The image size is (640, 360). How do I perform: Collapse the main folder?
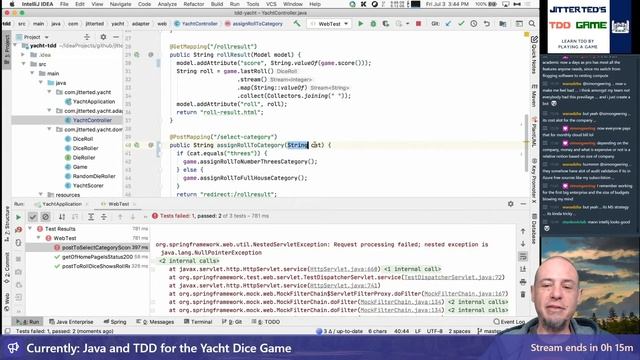(32, 73)
